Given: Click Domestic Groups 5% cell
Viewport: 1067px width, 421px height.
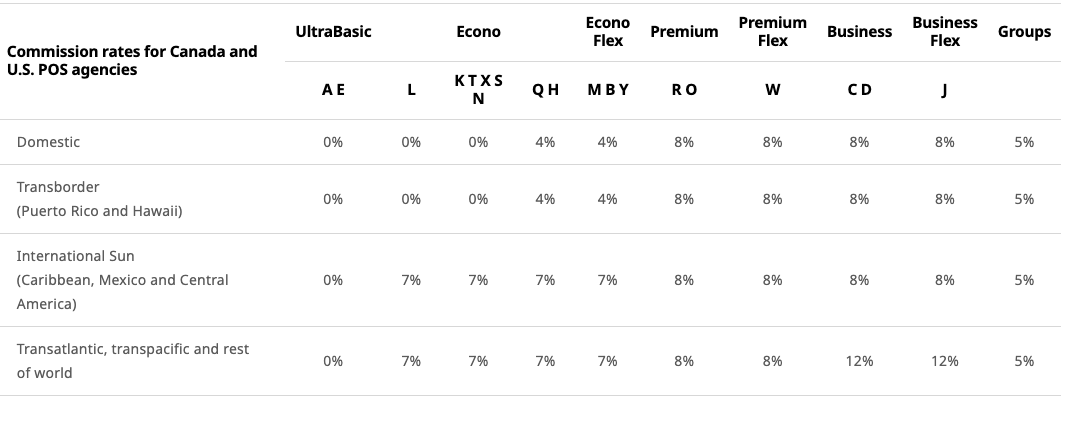Looking at the screenshot, I should pos(1024,142).
